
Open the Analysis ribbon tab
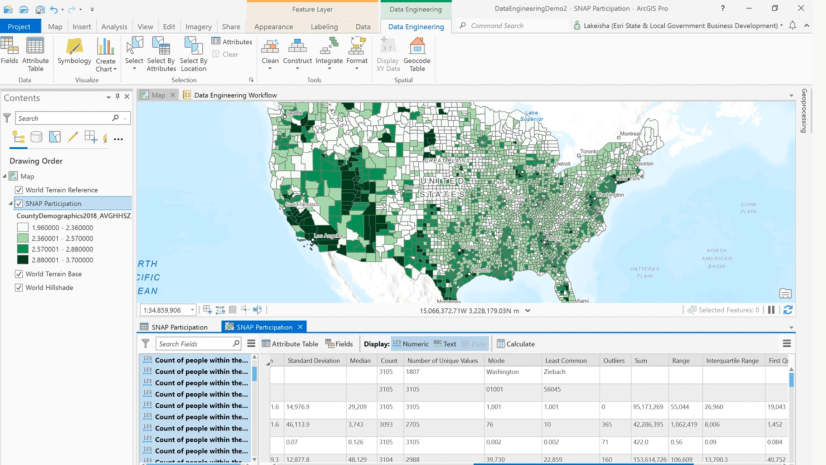[114, 26]
